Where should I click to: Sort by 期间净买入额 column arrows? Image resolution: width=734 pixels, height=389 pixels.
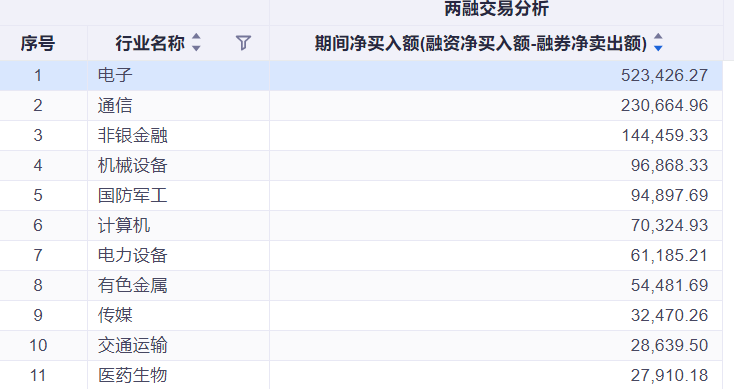click(658, 43)
